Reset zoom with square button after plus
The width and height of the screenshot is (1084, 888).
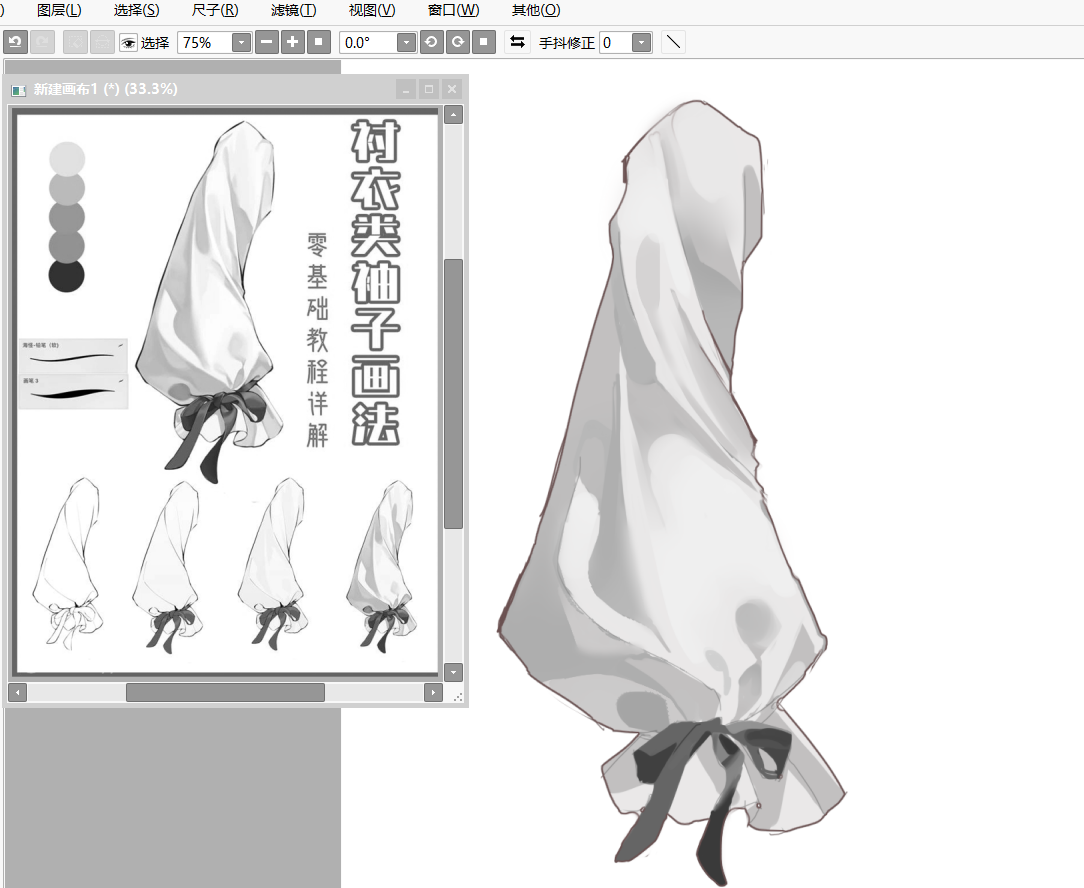tap(319, 42)
